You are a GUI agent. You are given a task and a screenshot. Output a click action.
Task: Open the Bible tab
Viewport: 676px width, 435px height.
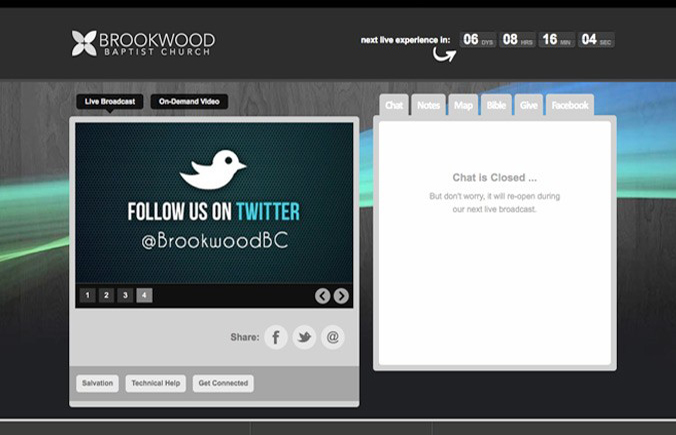point(496,105)
